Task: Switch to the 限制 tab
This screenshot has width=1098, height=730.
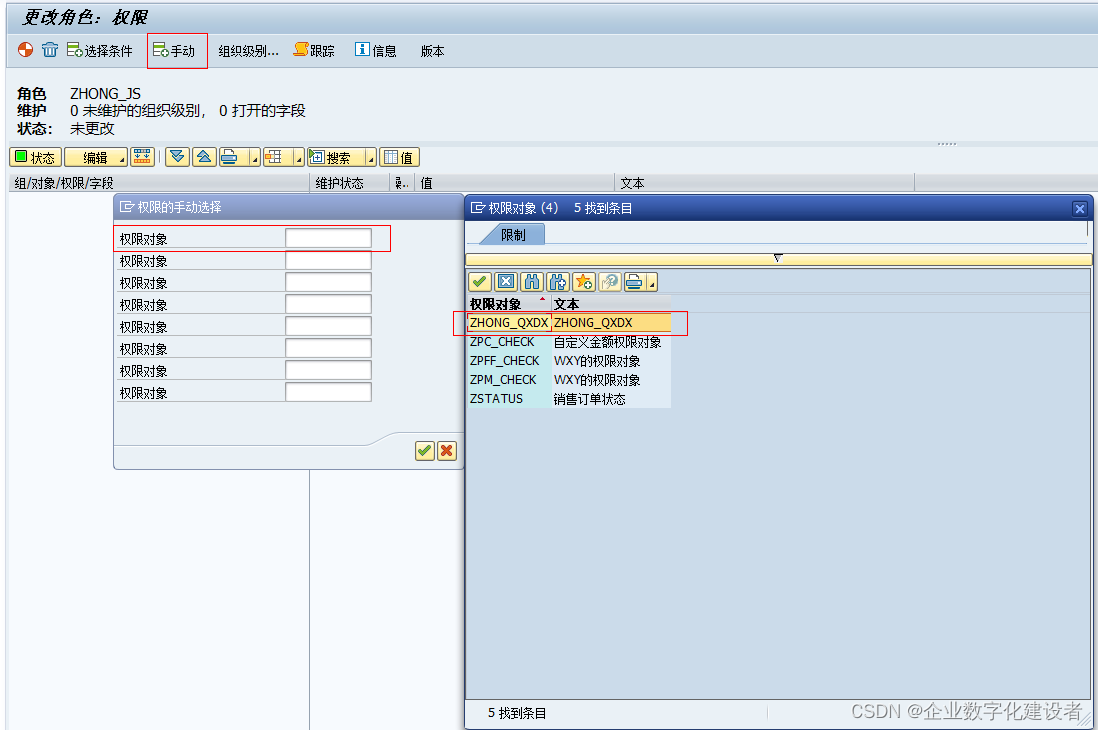Action: pos(516,236)
